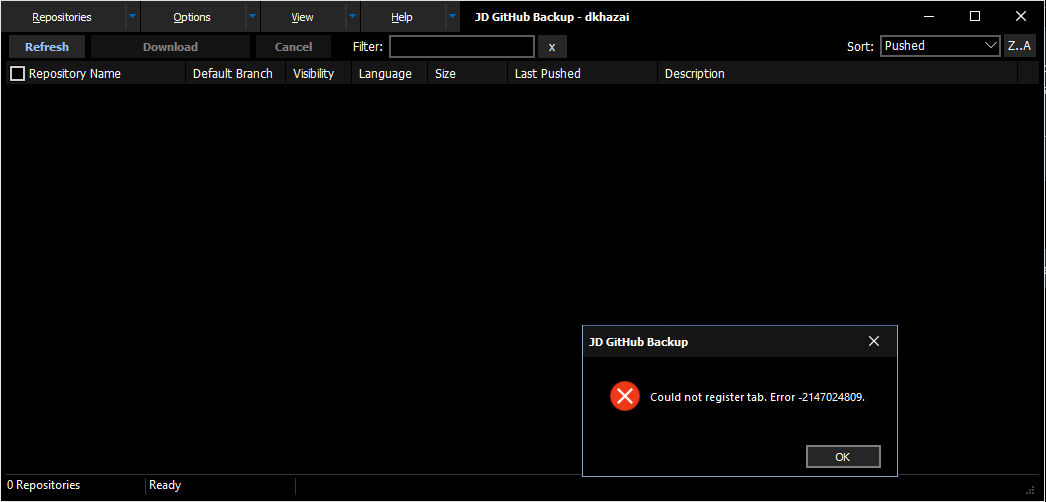
Task: Open the Help menu
Action: 402,17
